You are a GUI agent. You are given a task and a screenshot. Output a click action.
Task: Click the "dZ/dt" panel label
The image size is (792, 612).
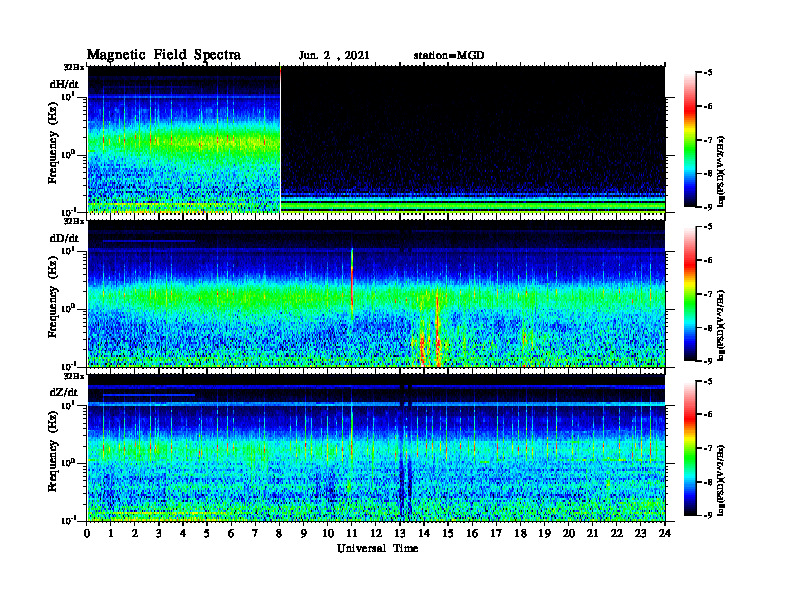click(64, 392)
